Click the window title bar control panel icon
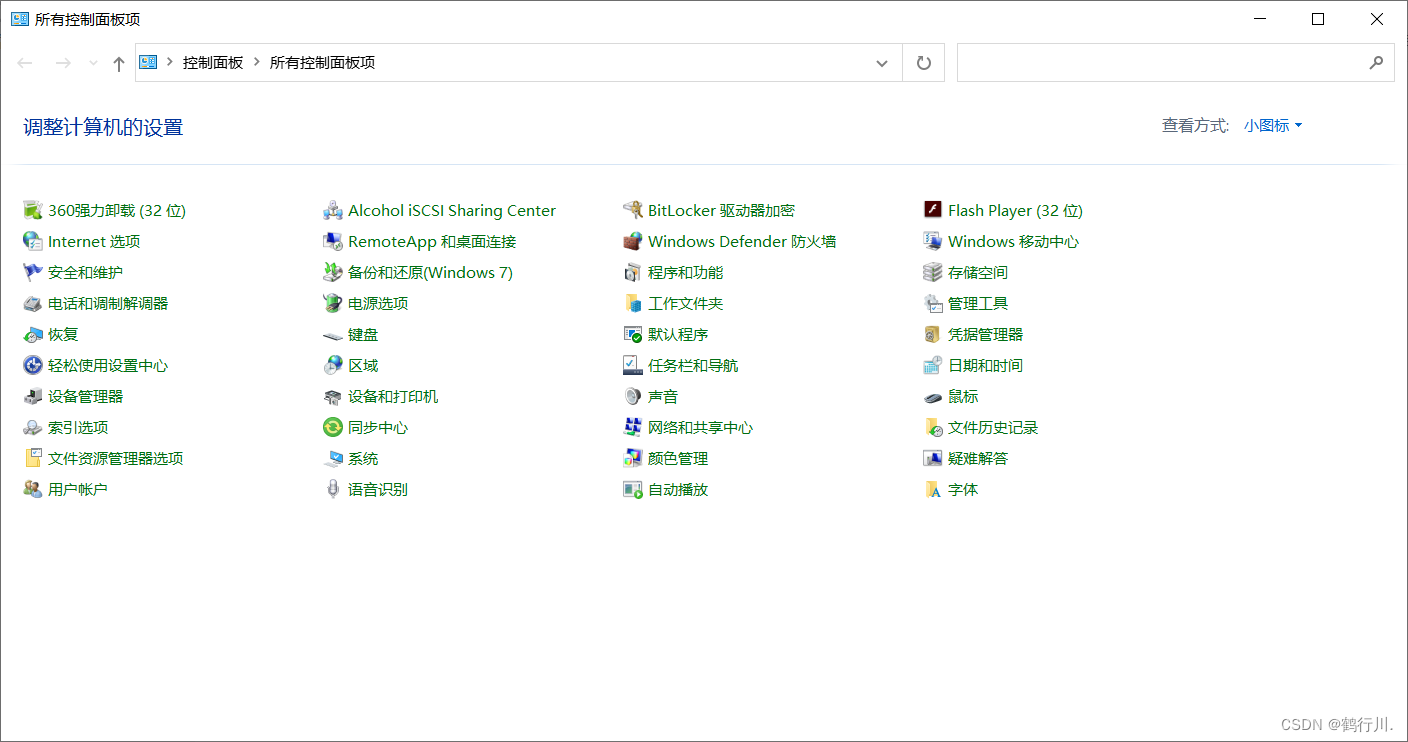 pos(20,19)
